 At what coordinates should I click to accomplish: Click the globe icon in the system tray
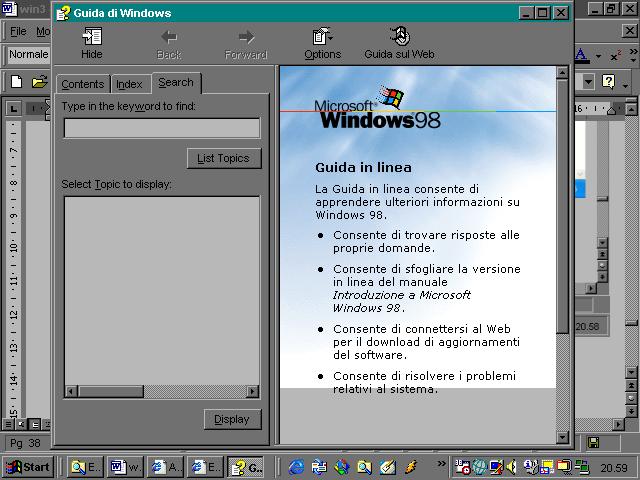480,467
